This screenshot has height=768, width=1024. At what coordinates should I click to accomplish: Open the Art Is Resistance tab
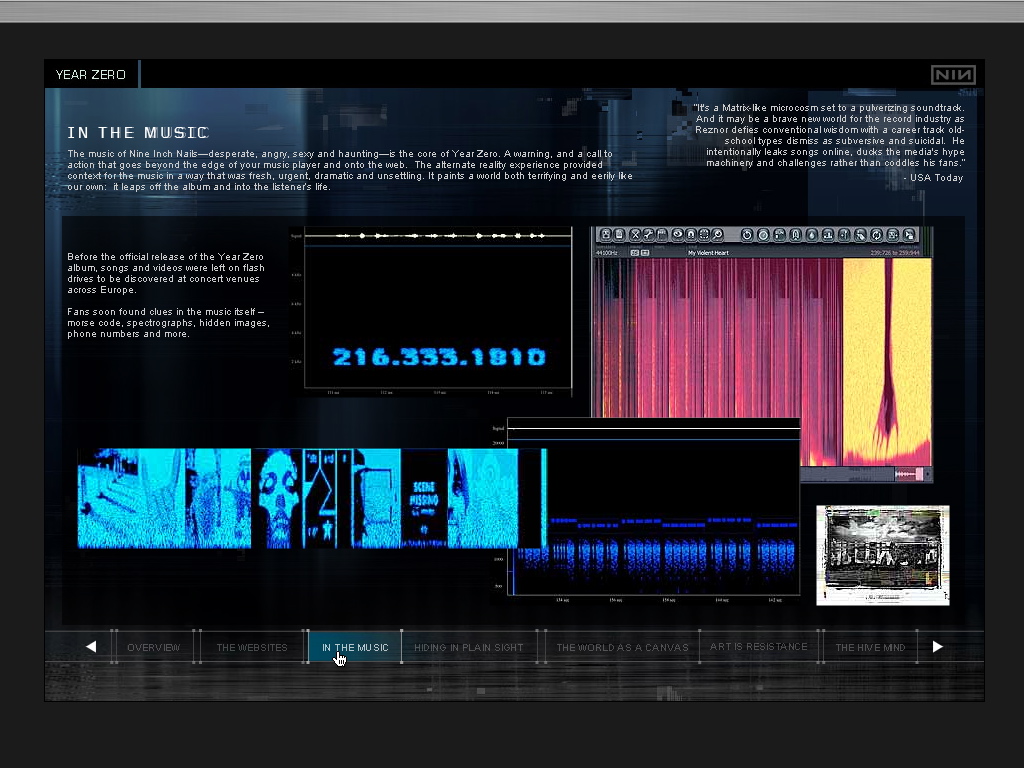coord(758,647)
